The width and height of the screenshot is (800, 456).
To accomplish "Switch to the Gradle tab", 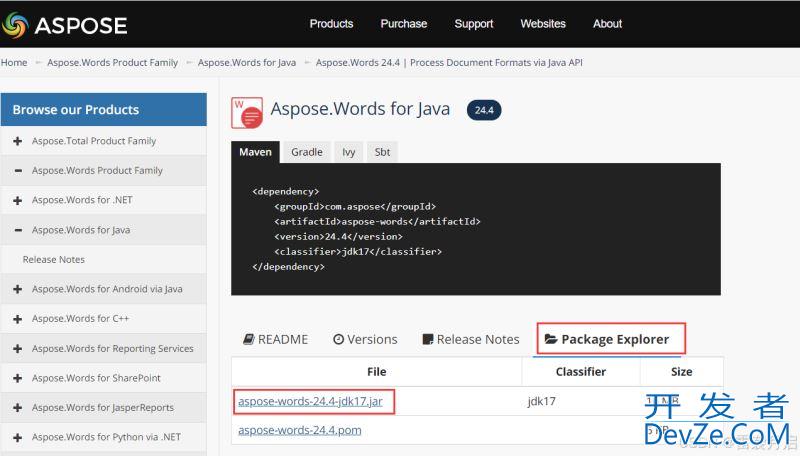I will 306,152.
